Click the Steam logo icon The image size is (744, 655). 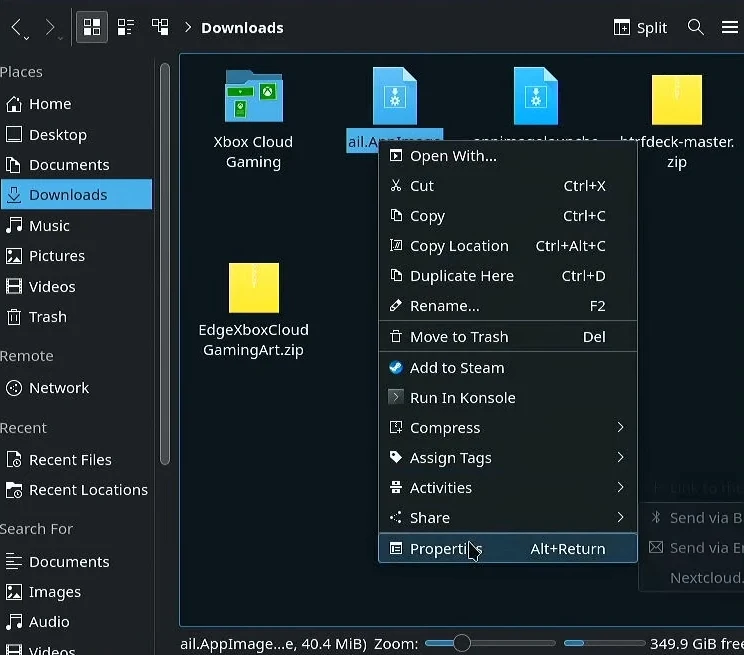(396, 367)
